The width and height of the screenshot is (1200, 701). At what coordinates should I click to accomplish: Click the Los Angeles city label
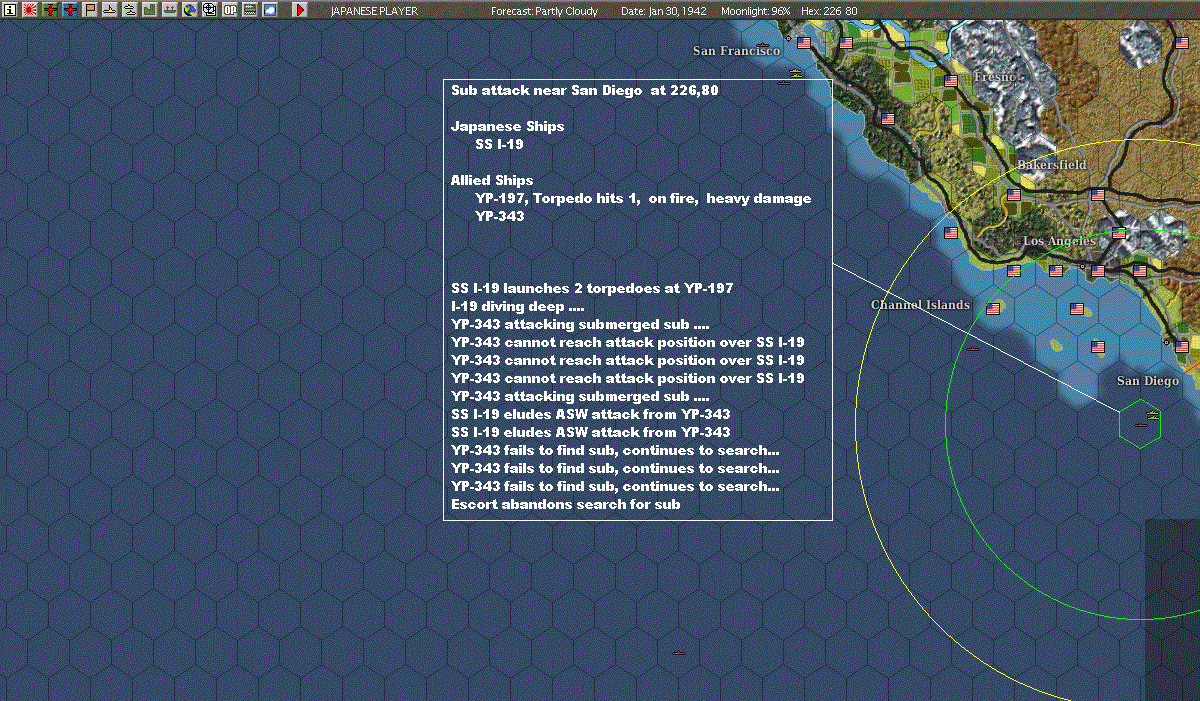coord(1059,242)
